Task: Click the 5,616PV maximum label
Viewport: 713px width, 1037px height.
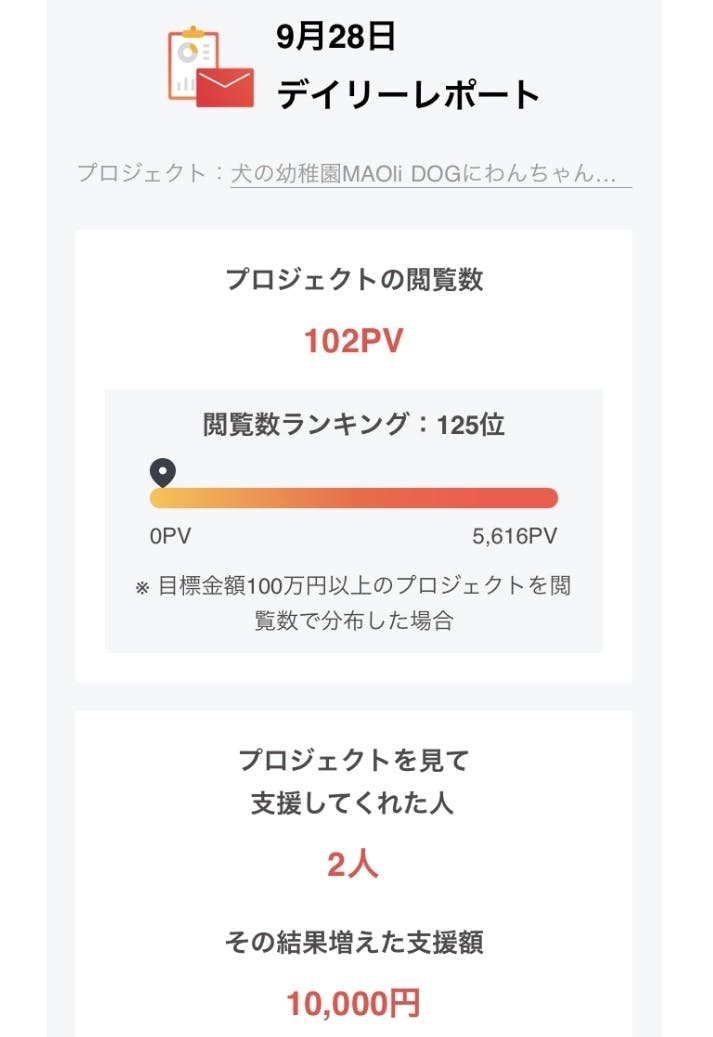Action: tap(514, 537)
